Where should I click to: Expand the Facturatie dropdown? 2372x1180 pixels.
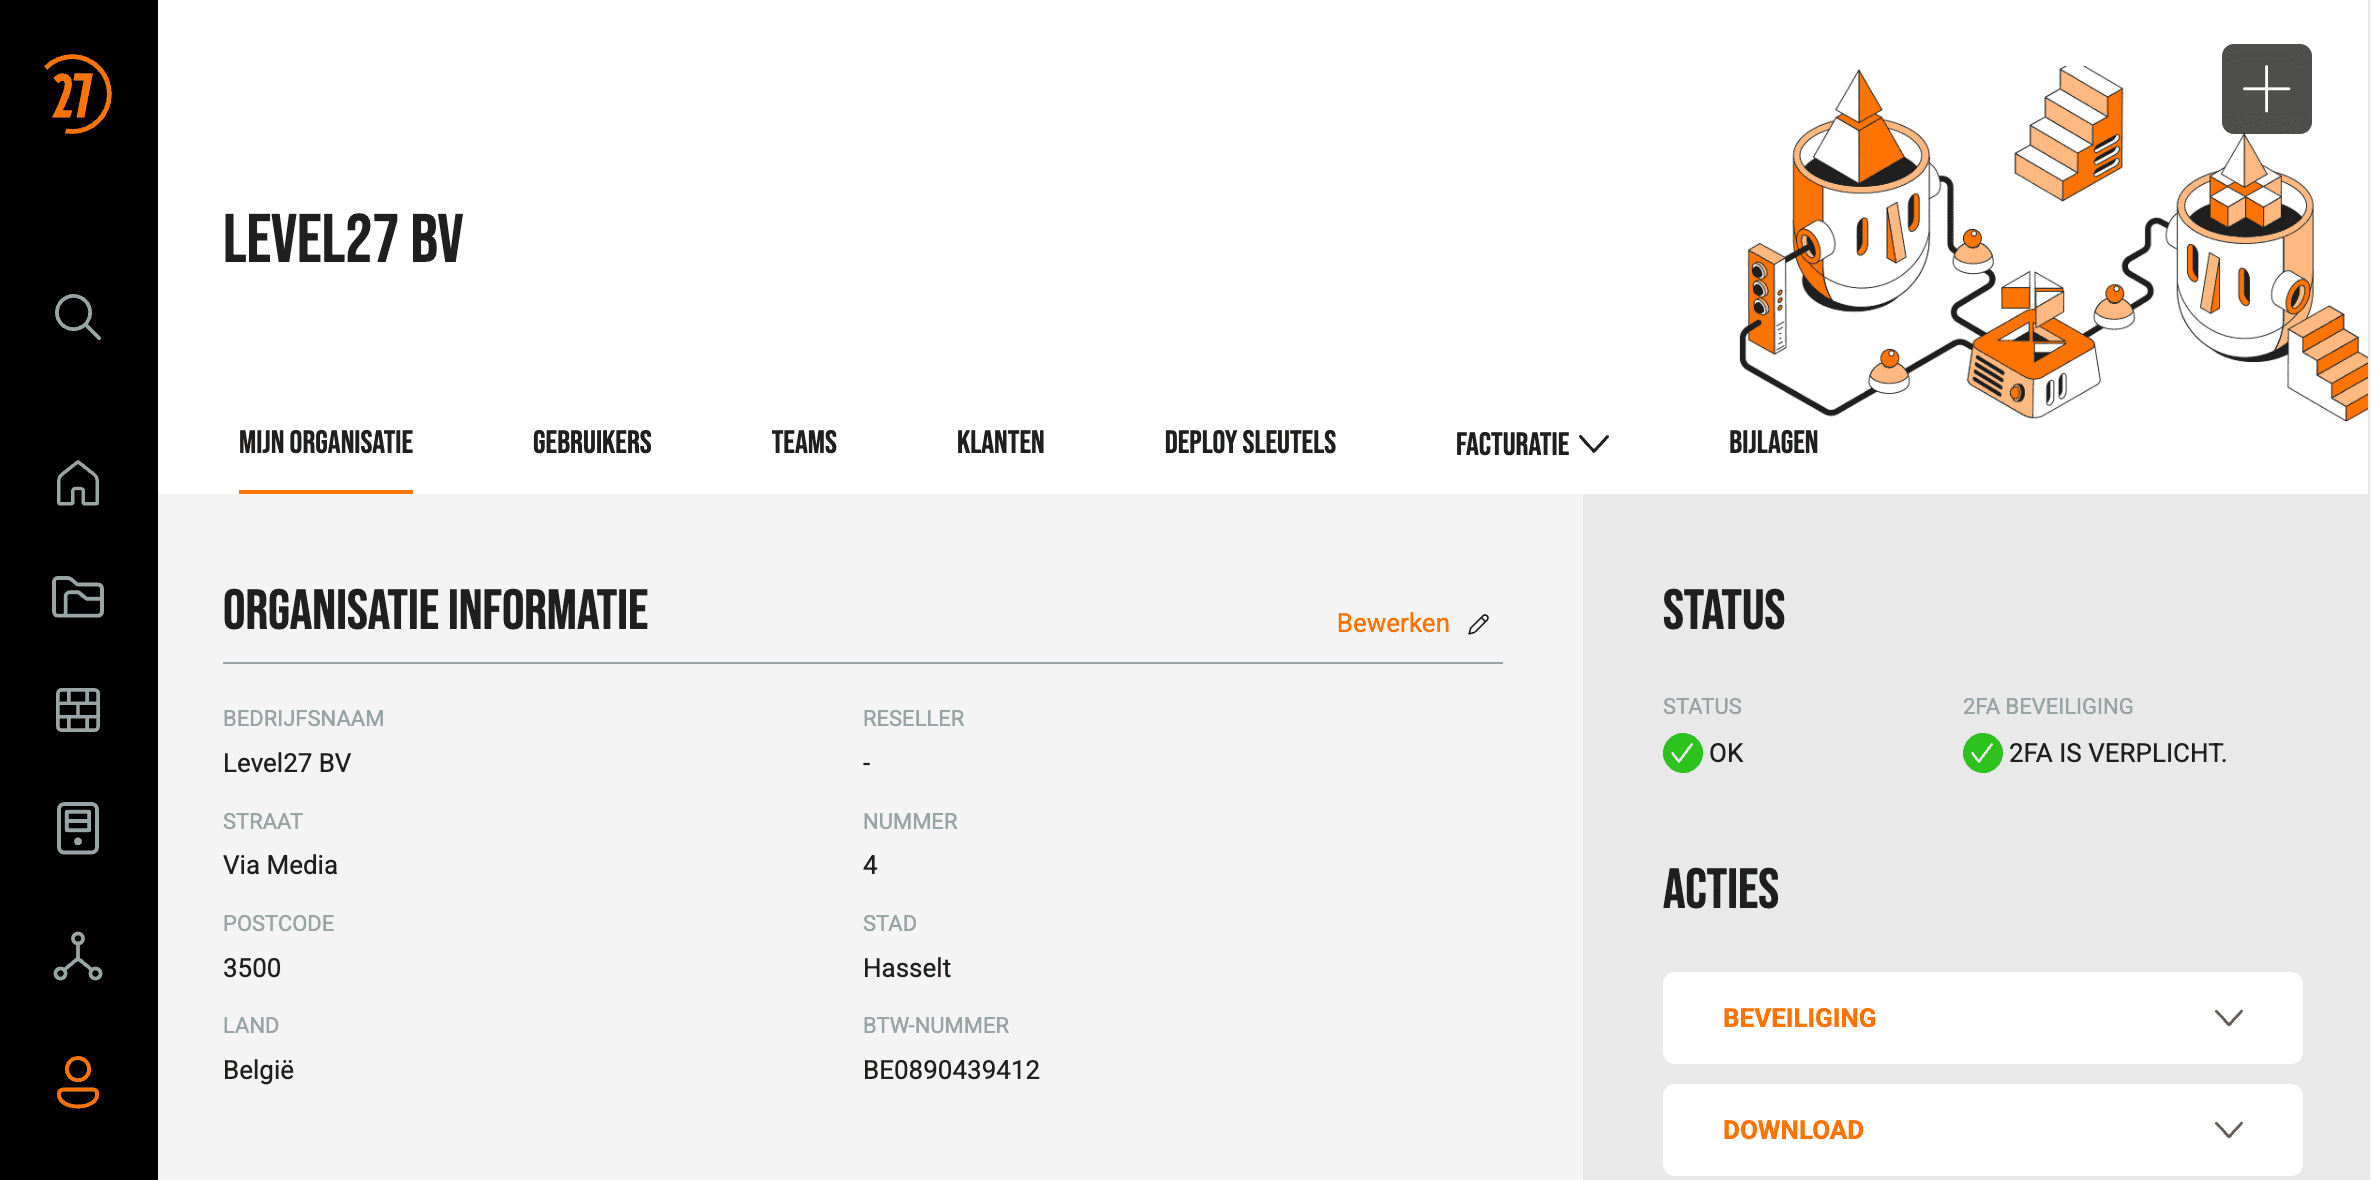1532,444
